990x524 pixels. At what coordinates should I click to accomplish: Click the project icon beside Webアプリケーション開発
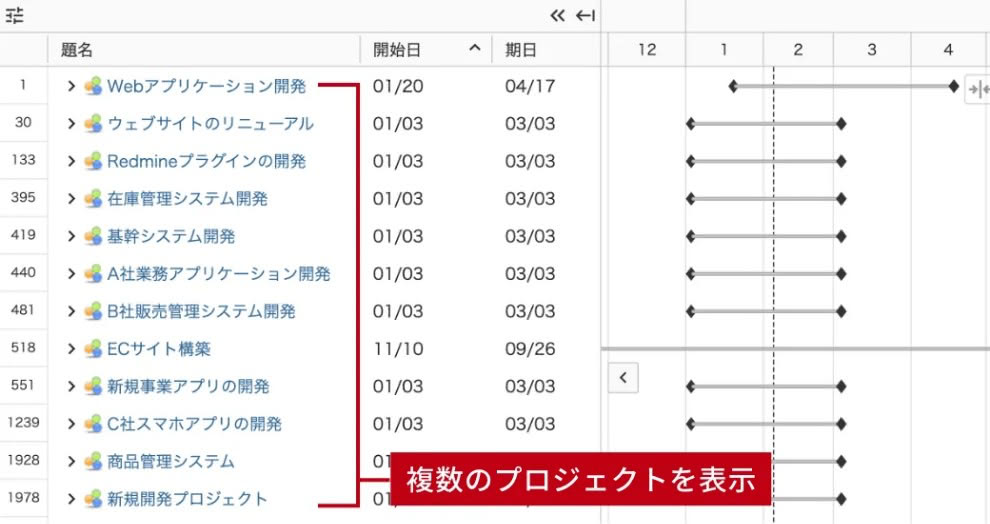[x=93, y=86]
